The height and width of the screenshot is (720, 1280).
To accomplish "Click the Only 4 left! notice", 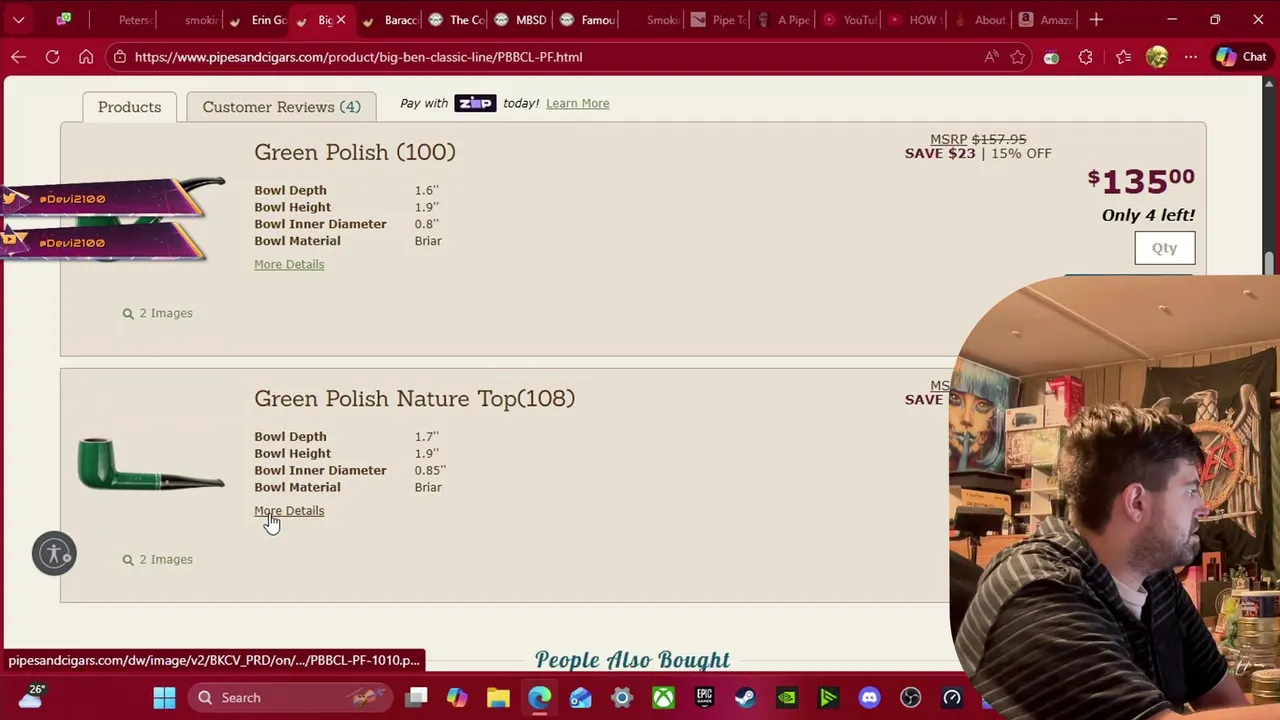I will click(1148, 215).
